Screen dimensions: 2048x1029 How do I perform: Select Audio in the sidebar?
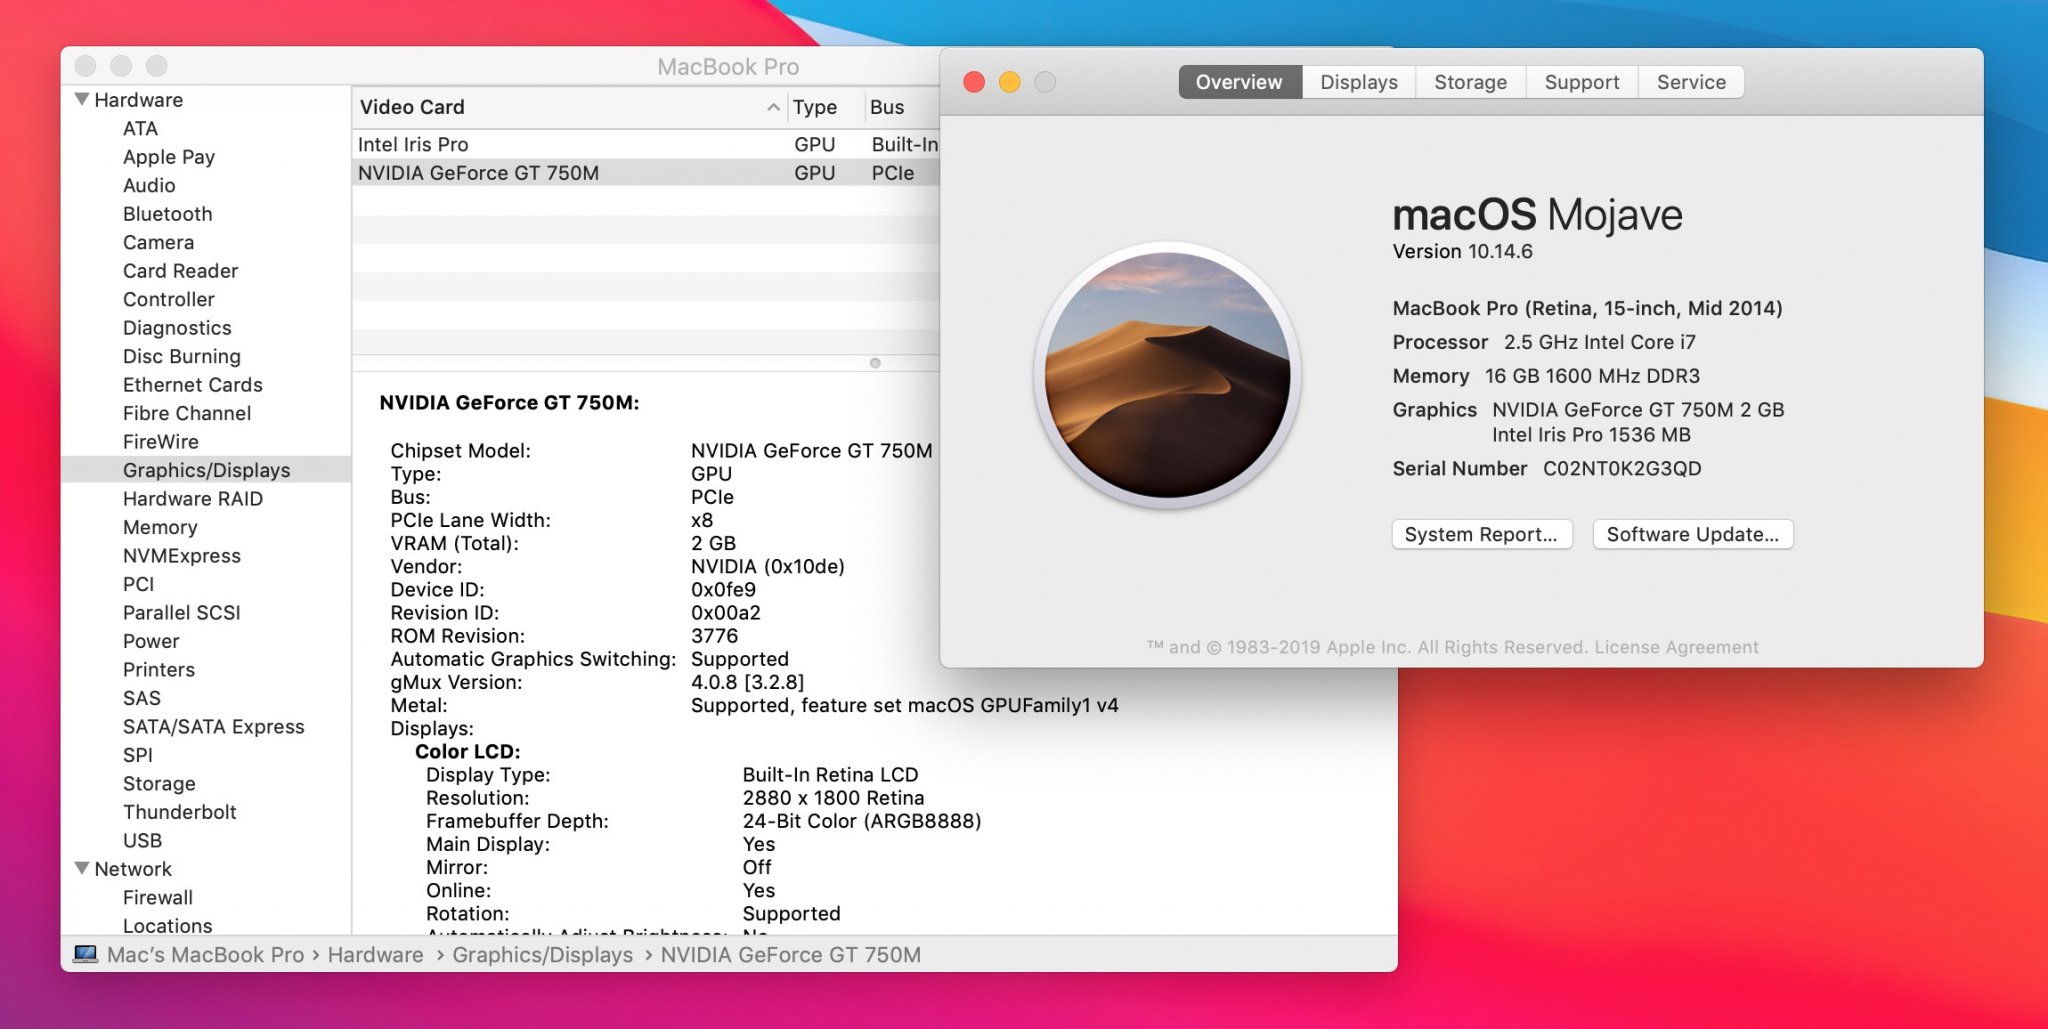coord(149,185)
